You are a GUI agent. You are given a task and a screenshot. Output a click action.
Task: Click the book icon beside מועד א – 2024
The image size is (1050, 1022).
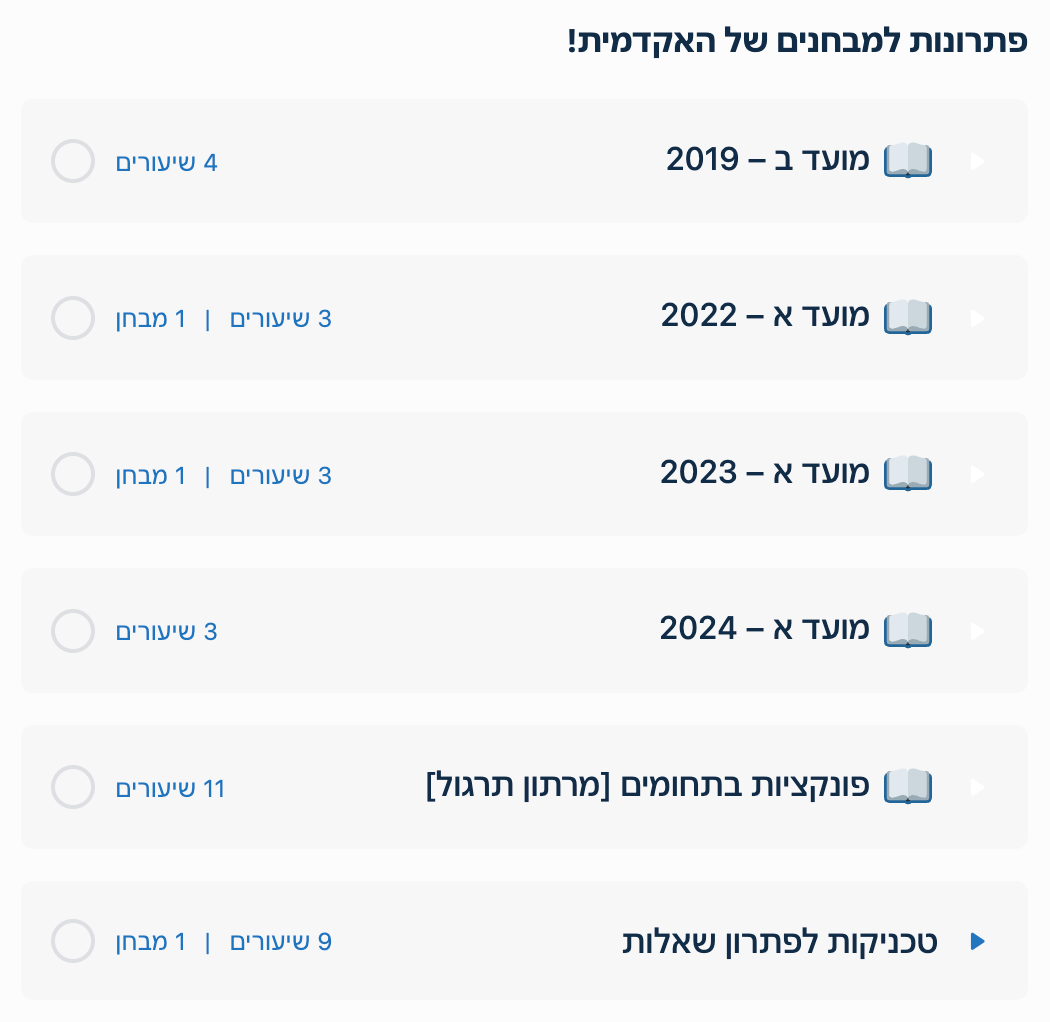pyautogui.click(x=908, y=630)
